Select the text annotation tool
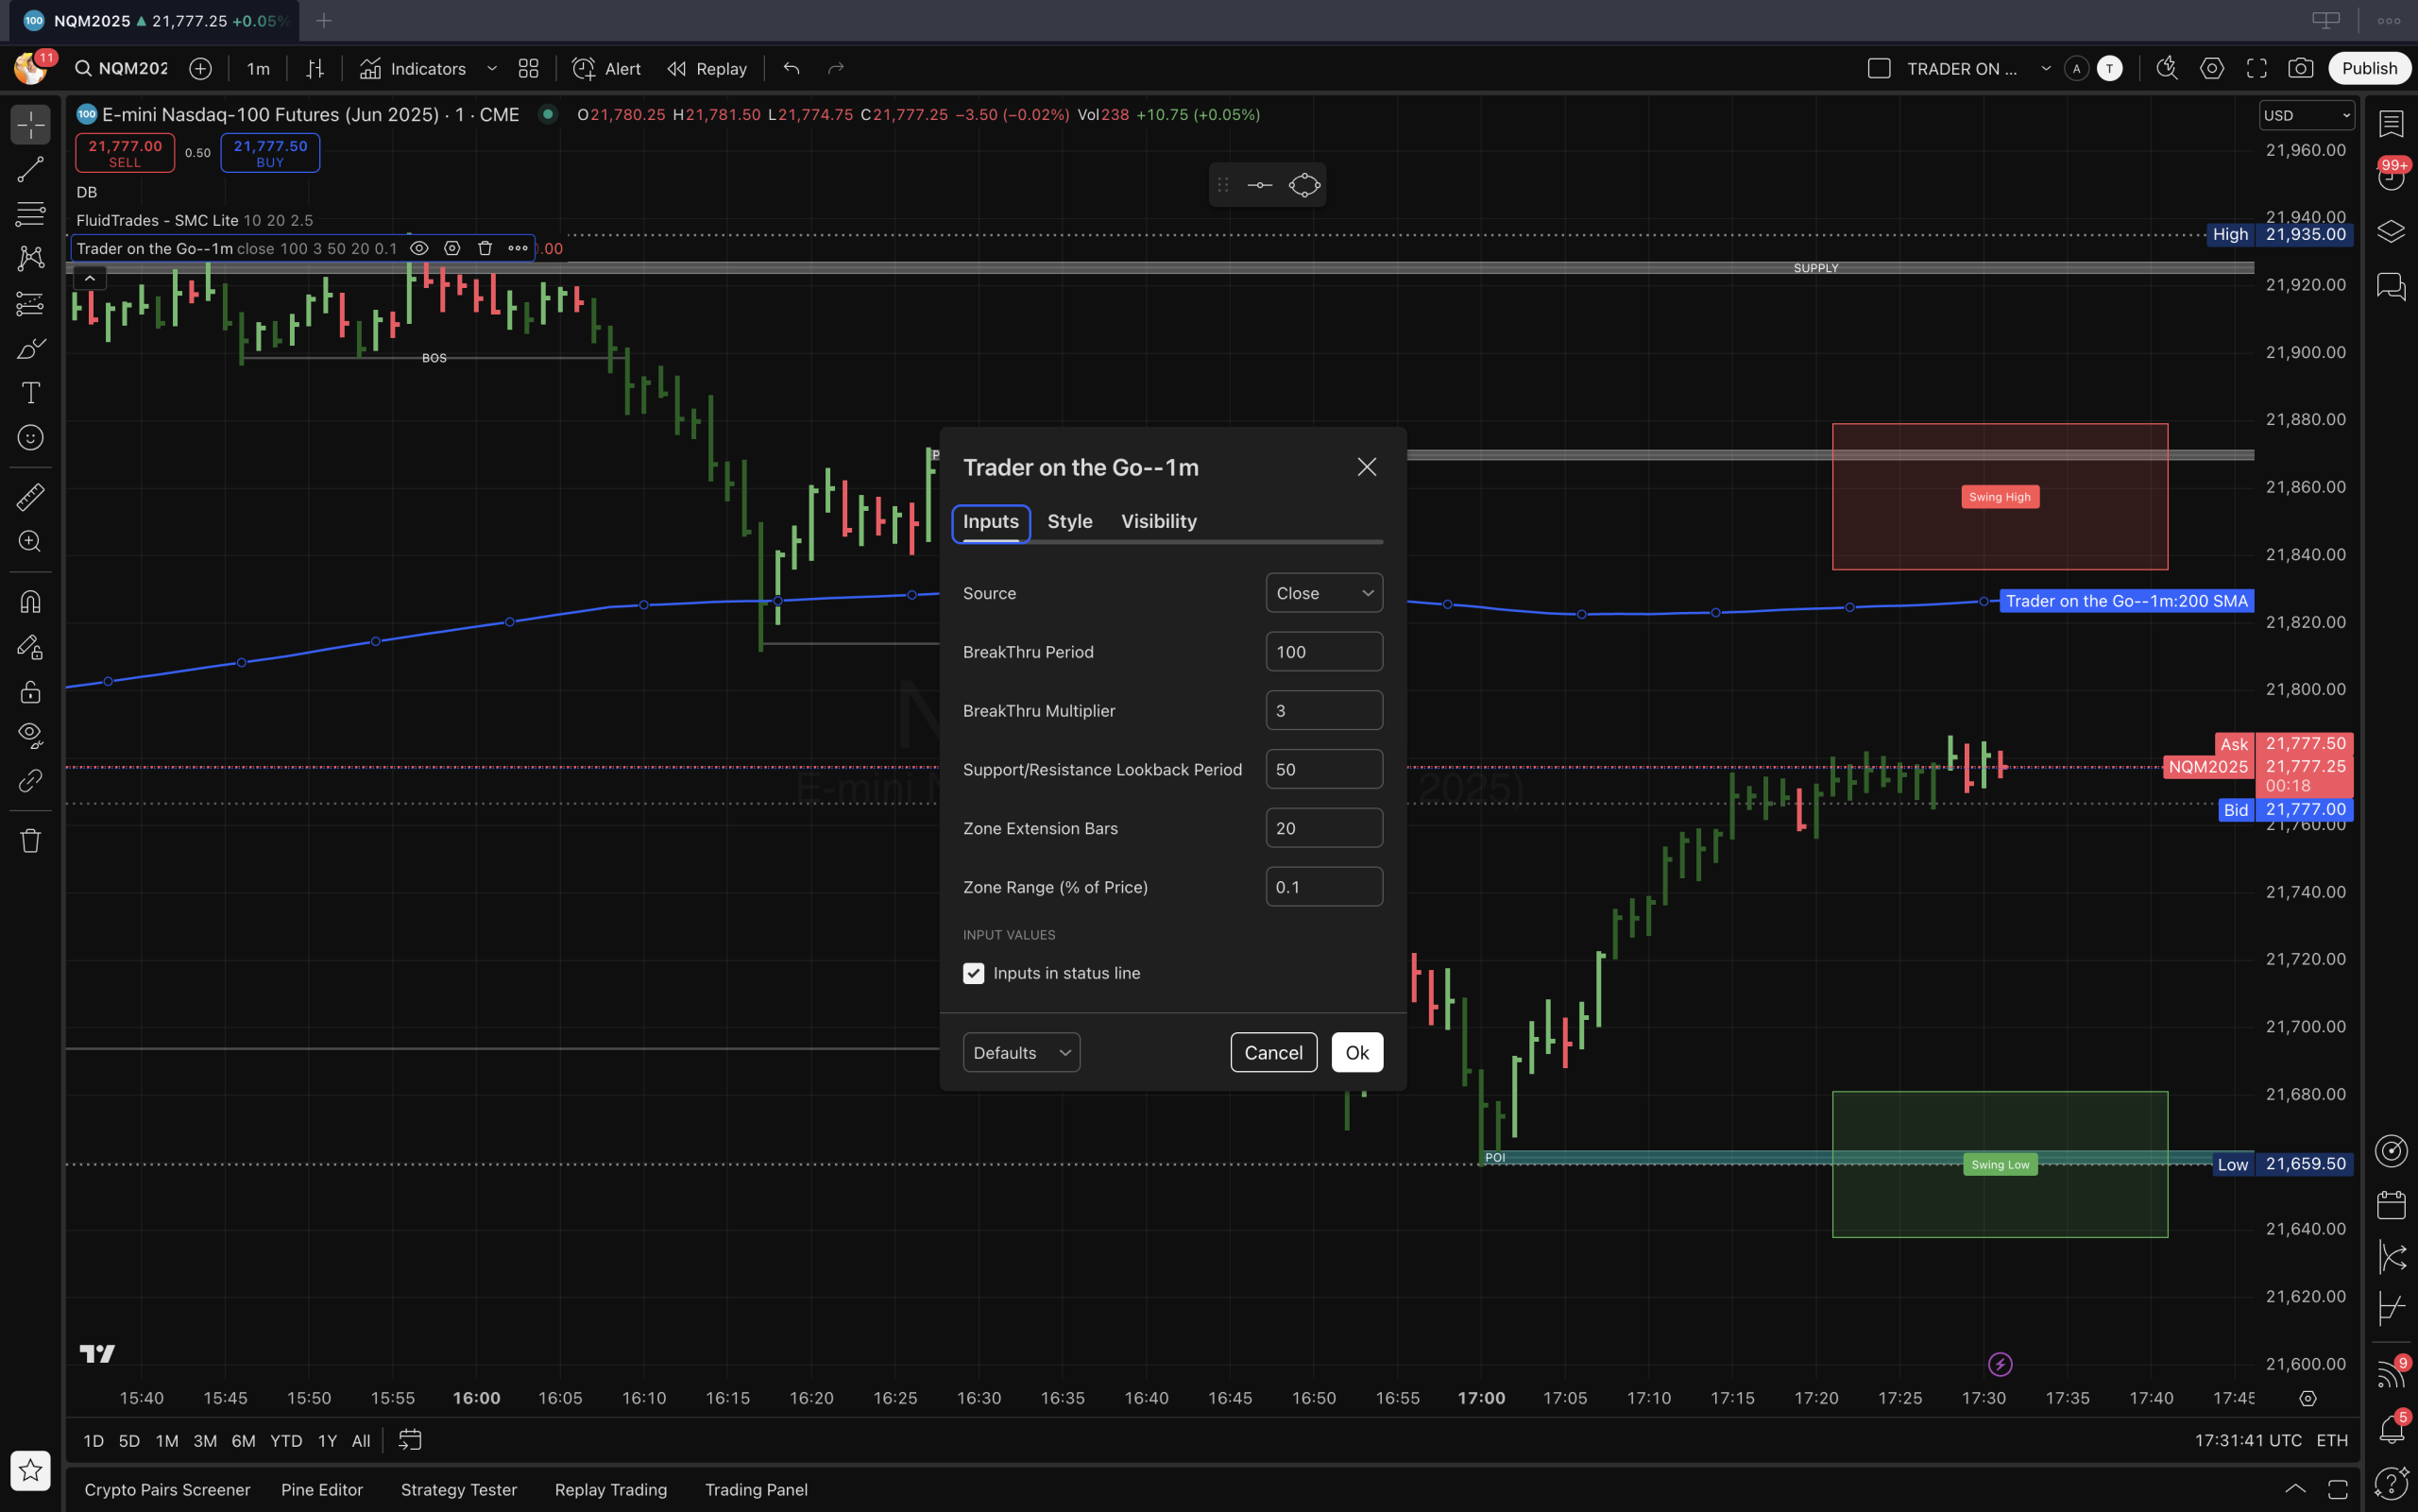This screenshot has height=1512, width=2418. click(x=31, y=393)
